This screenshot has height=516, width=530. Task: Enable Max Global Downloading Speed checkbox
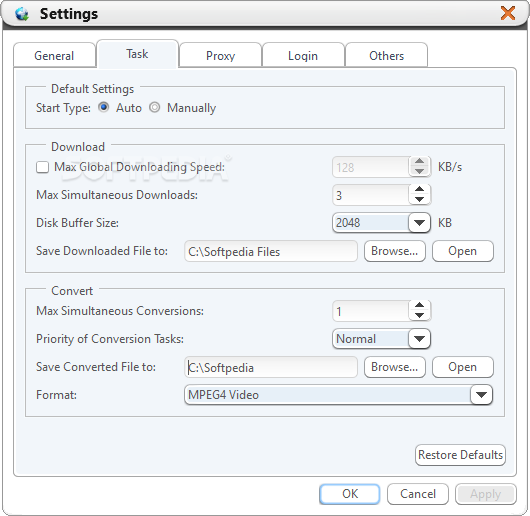[x=42, y=167]
